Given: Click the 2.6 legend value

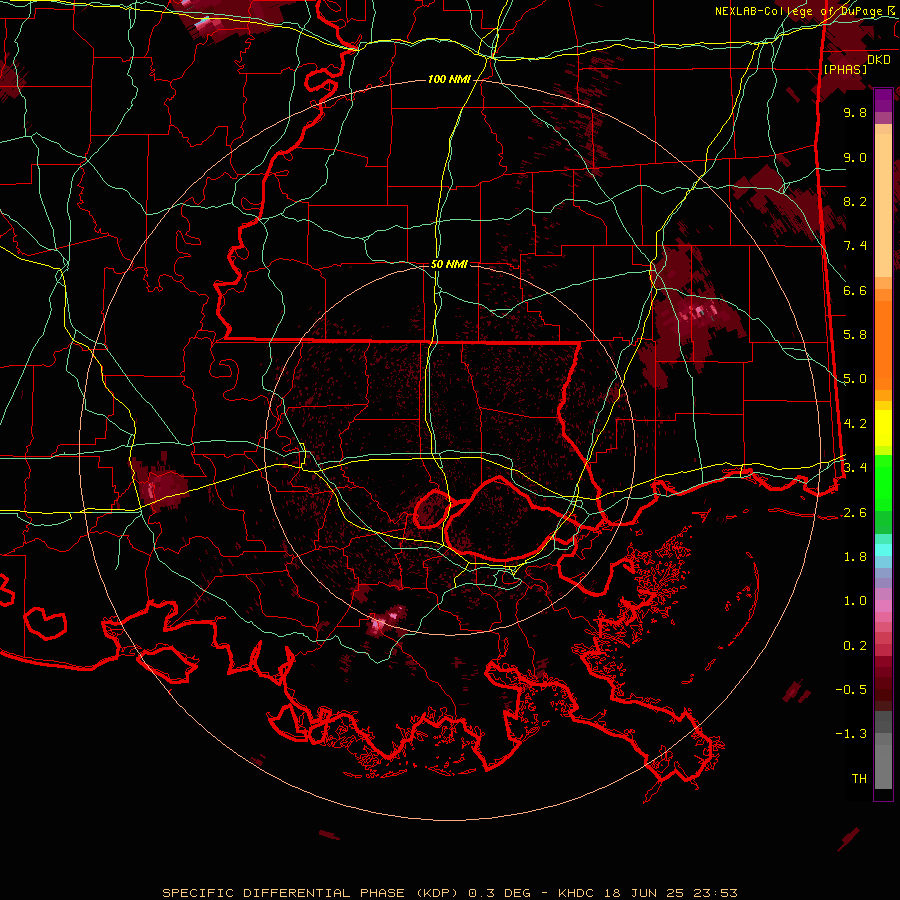Looking at the screenshot, I should (855, 512).
